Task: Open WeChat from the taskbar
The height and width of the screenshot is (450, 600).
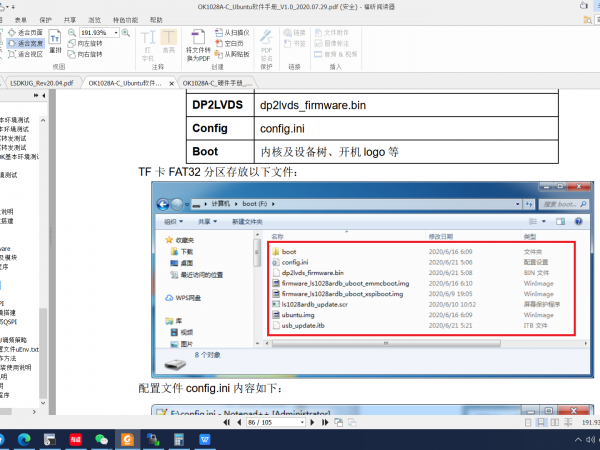Action: (x=101, y=438)
